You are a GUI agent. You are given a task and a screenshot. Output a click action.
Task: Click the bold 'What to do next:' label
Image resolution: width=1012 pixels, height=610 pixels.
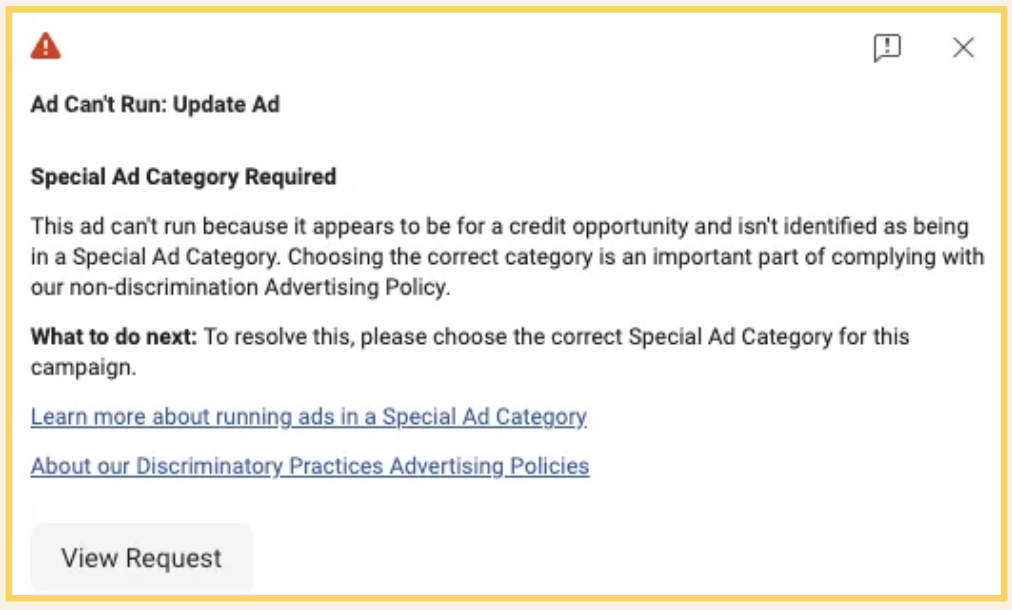tap(114, 336)
